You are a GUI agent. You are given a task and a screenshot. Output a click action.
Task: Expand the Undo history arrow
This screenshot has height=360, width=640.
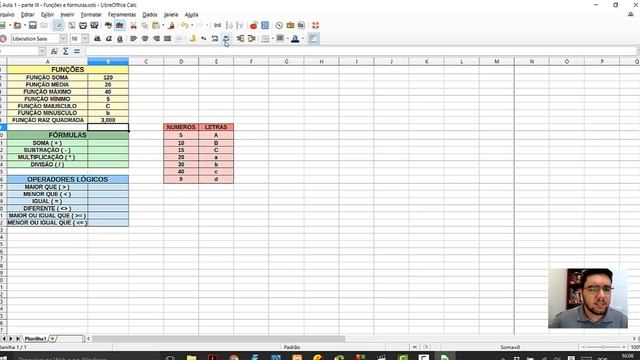pyautogui.click(x=192, y=25)
